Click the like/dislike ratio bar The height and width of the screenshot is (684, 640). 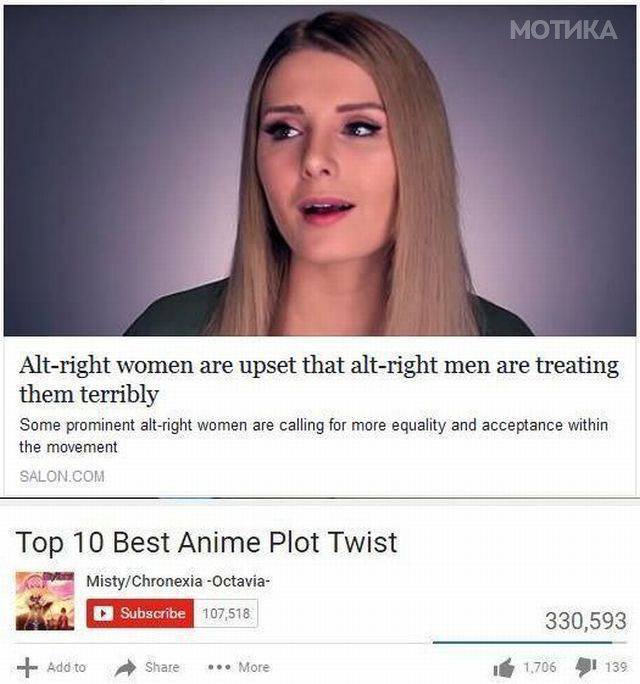(x=529, y=643)
